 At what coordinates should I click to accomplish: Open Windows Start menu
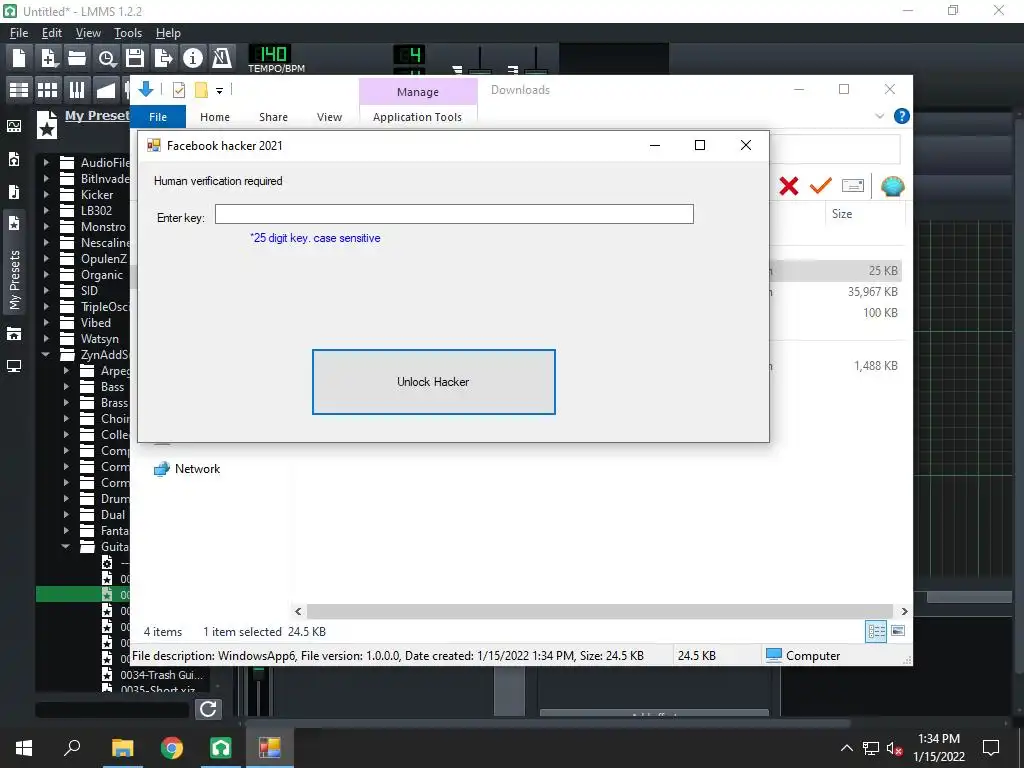coord(24,748)
